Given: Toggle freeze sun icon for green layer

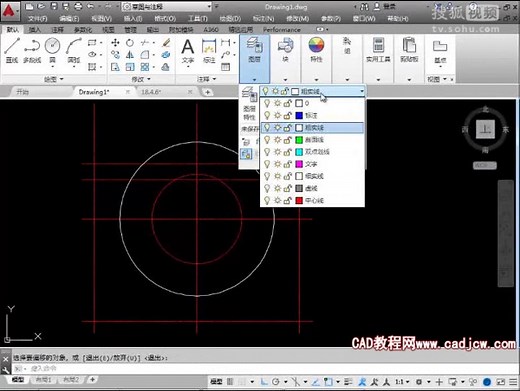Looking at the screenshot, I should 277,140.
